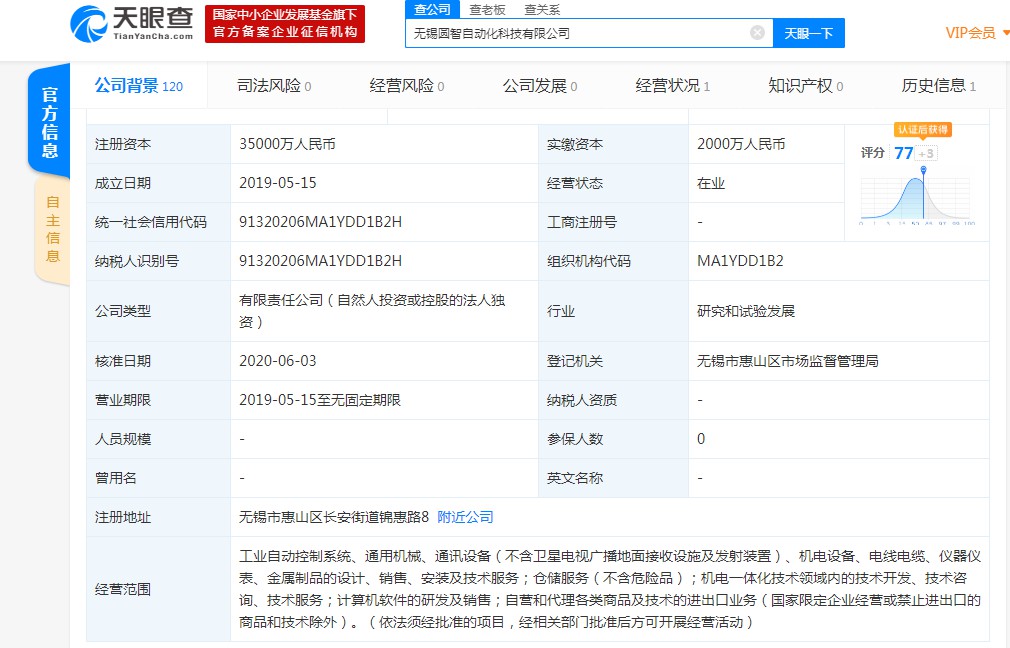This screenshot has width=1010, height=648.
Task: Open the 自主信息 side tab
Action: [x=52, y=229]
